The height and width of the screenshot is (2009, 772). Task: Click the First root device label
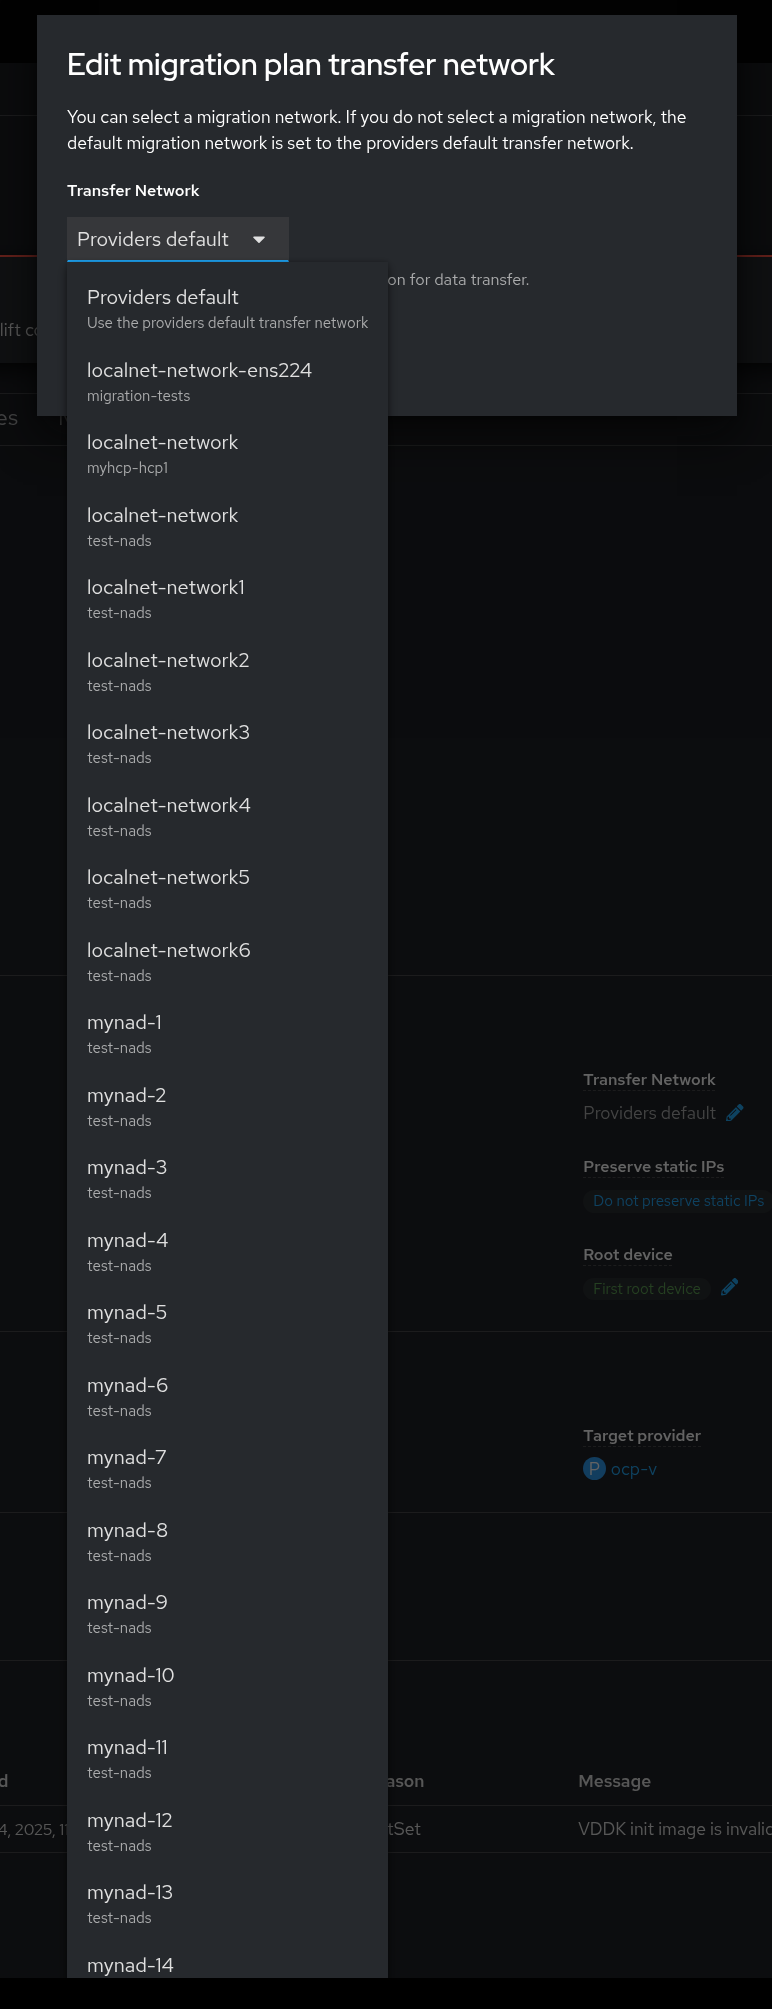(x=646, y=1289)
